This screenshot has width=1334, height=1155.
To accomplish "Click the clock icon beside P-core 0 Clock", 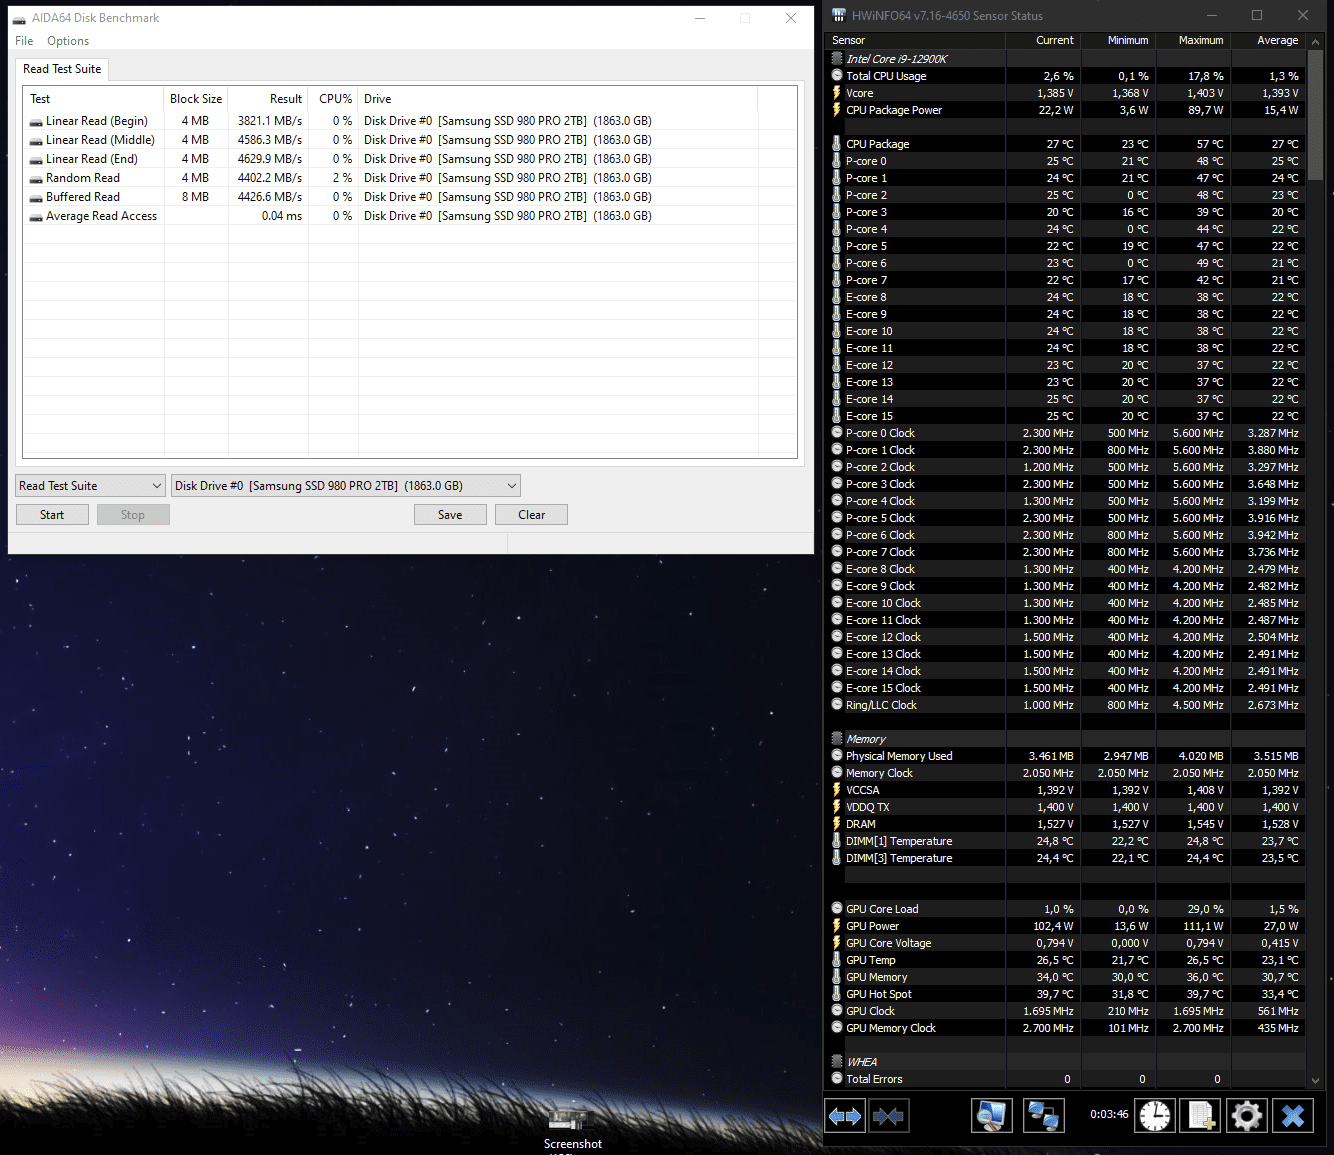I will [x=837, y=433].
